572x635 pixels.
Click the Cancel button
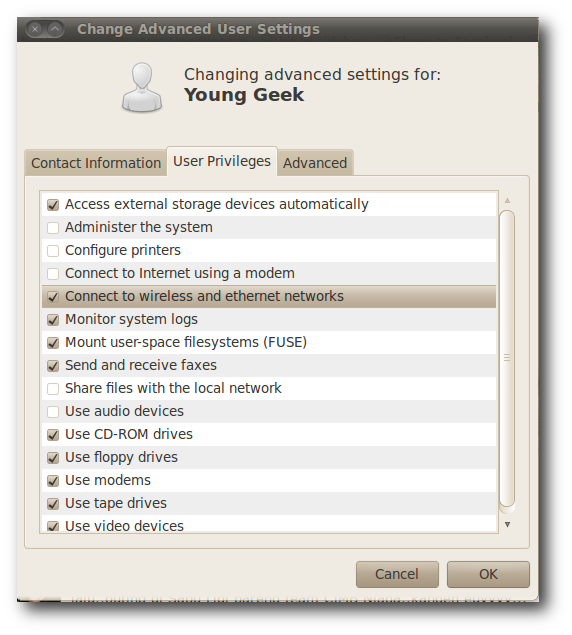point(397,574)
